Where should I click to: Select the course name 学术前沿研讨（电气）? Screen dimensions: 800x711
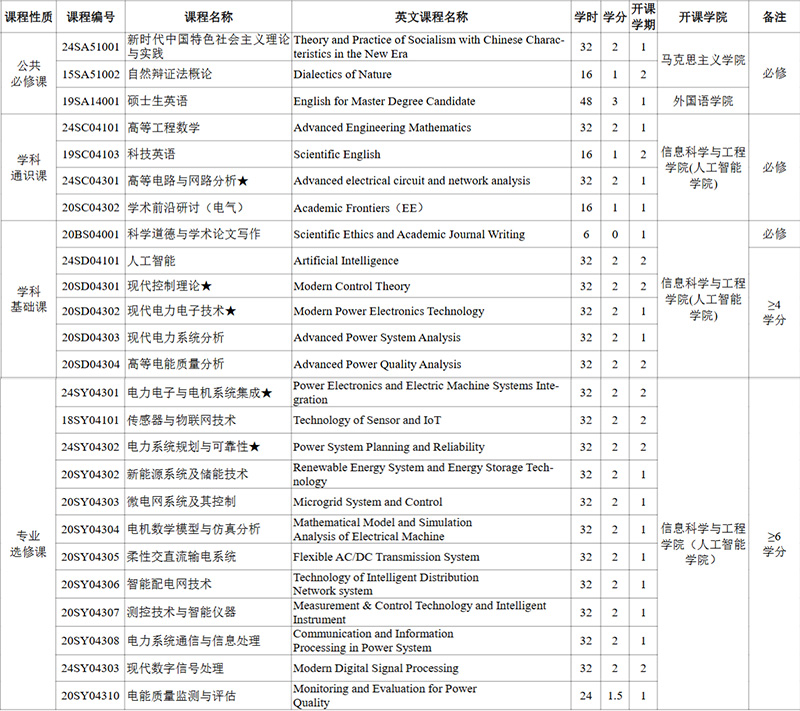(188, 208)
